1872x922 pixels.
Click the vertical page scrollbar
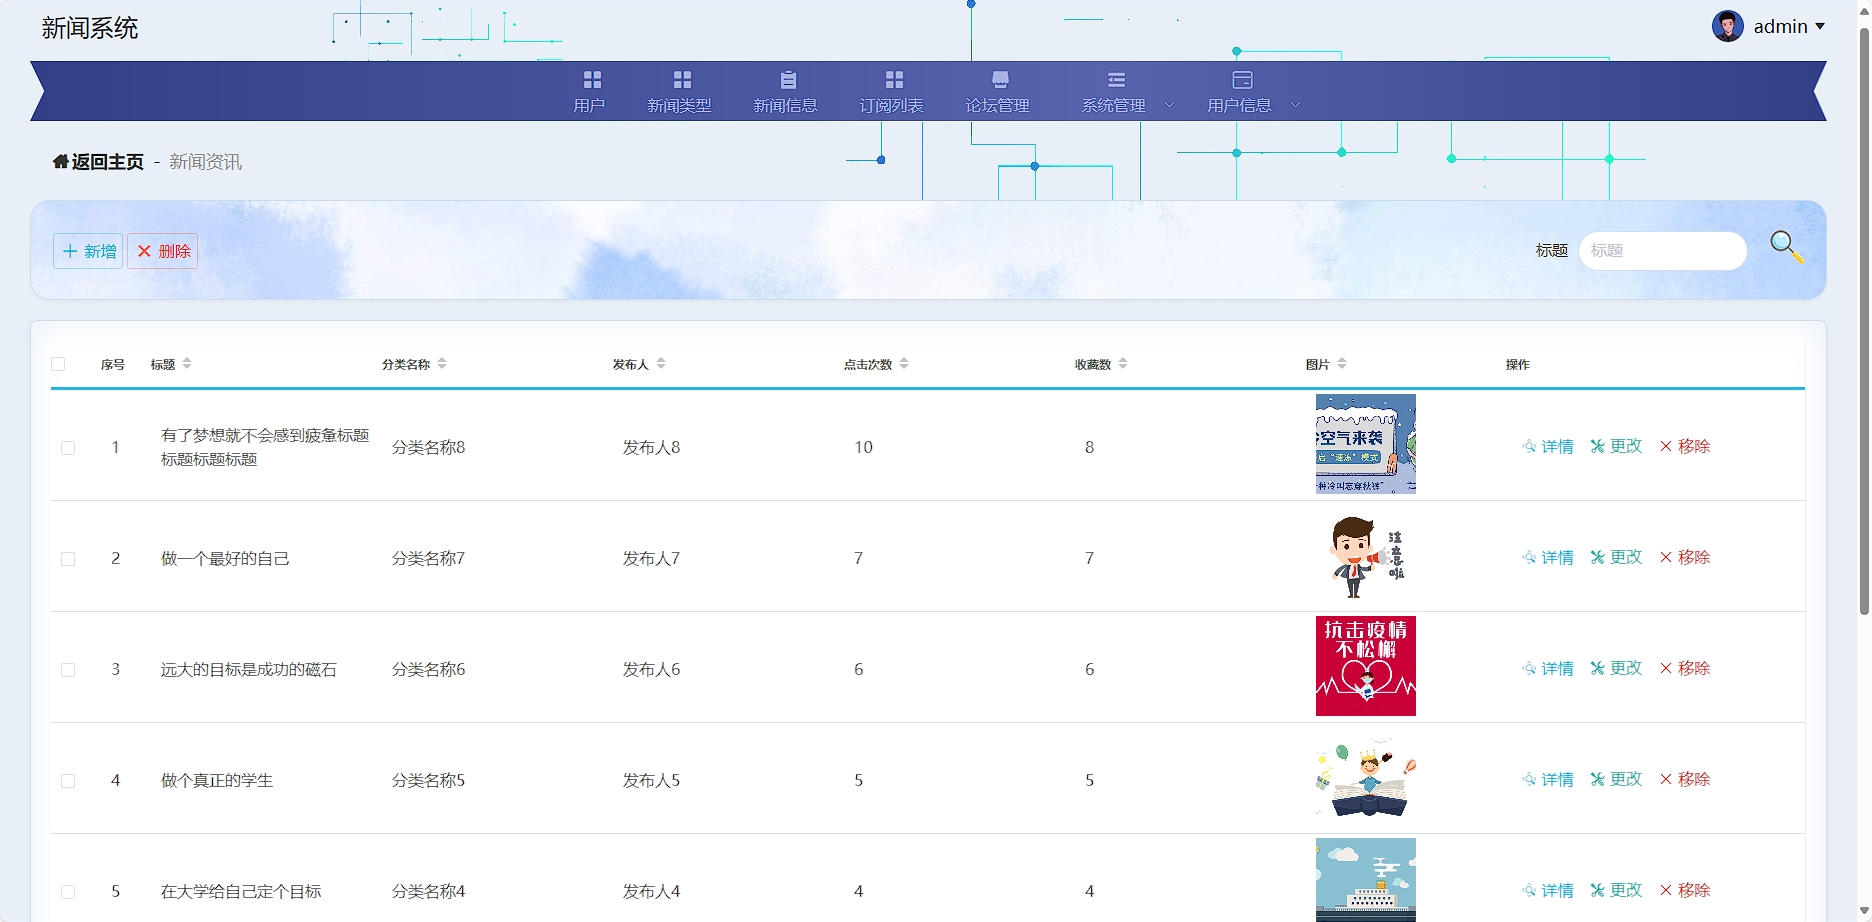click(1864, 320)
